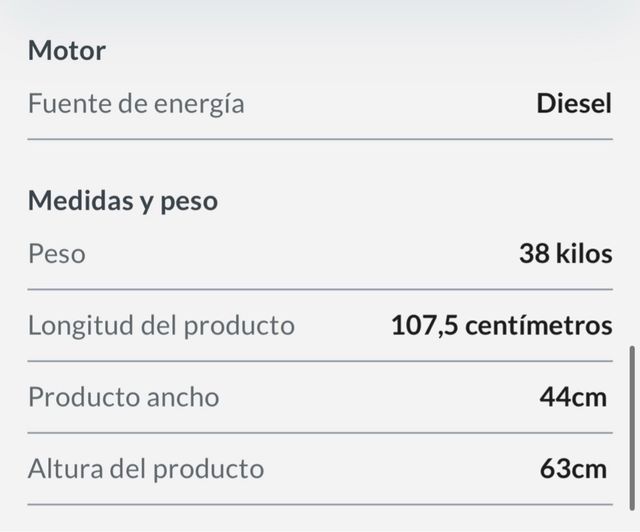Select the Producto ancho label
The image size is (640, 532).
pos(123,397)
